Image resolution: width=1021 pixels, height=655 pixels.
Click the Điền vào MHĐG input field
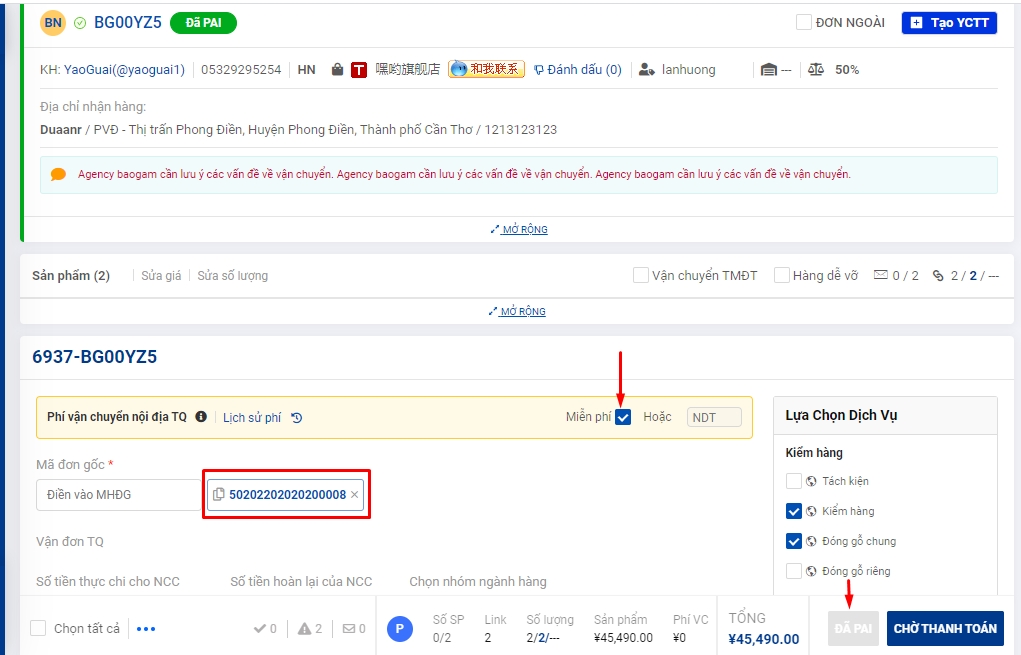[118, 495]
